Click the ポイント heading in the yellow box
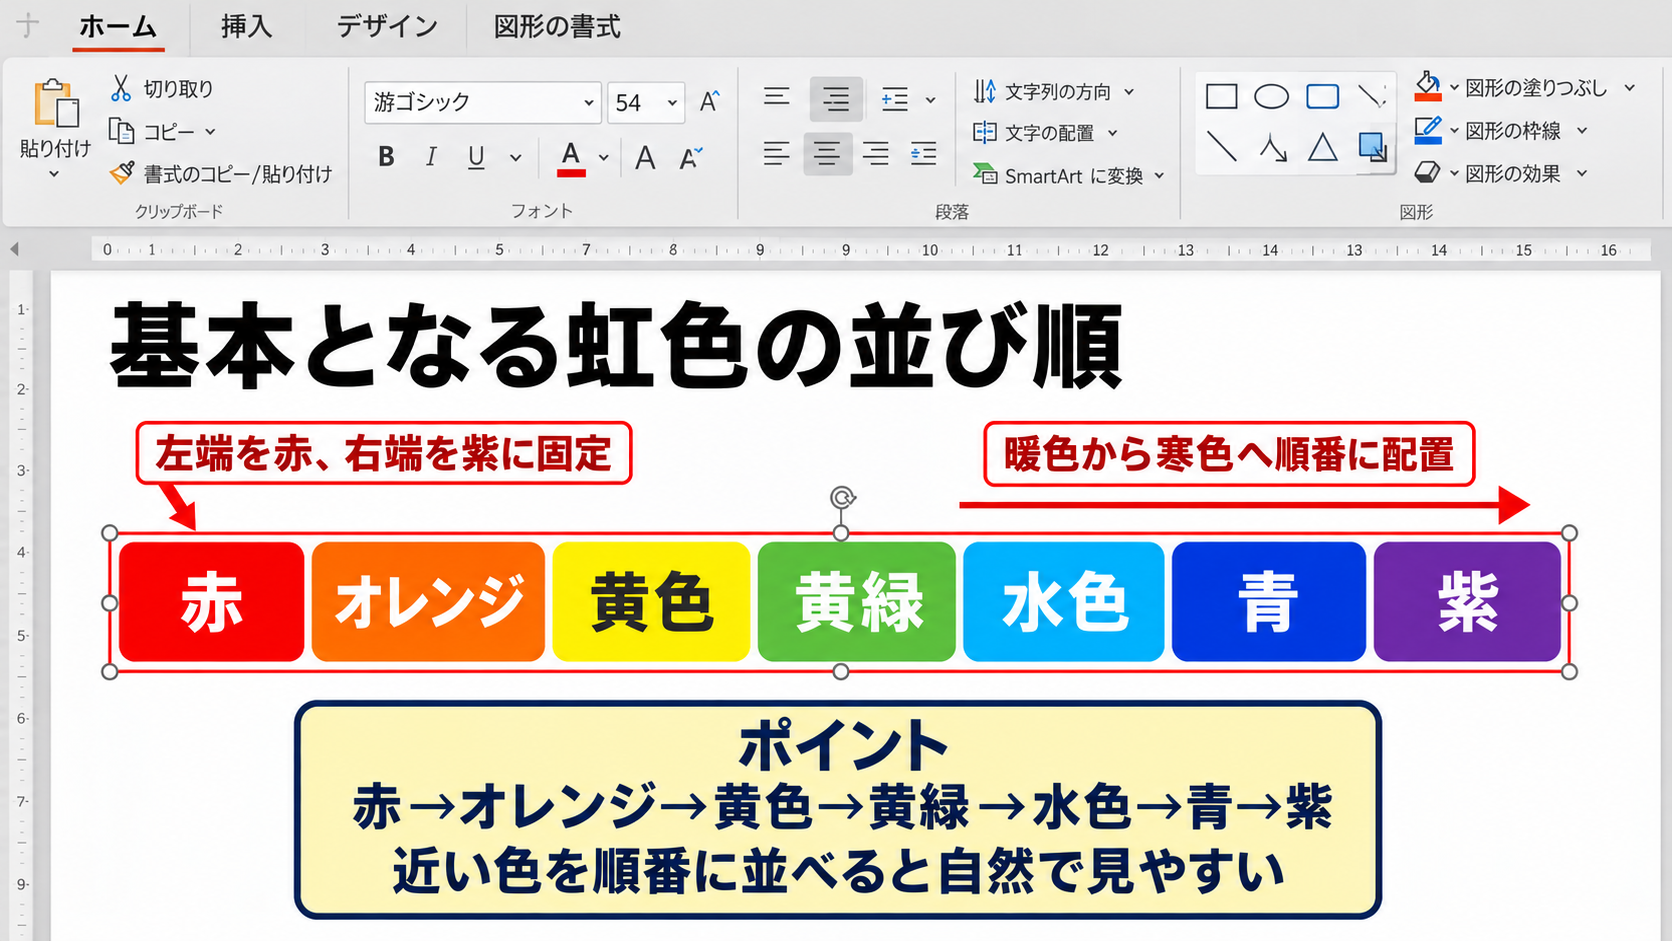Screen dimensions: 1672x941 [842, 746]
